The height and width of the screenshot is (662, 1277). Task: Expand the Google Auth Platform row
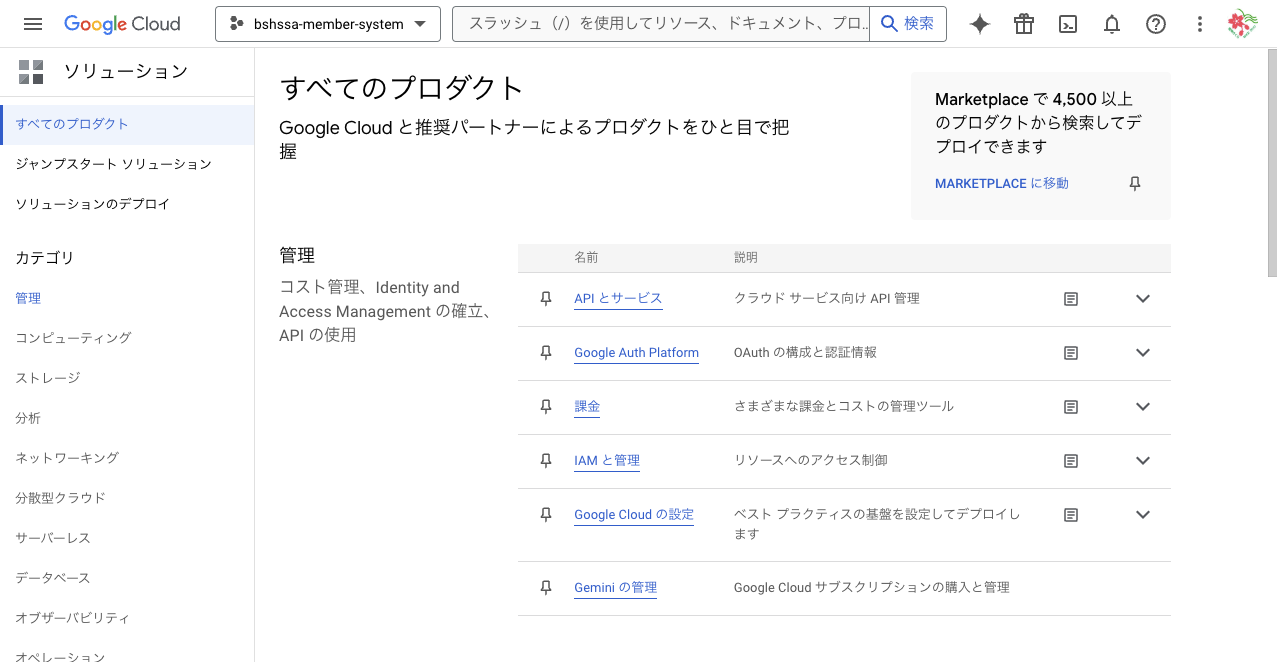(x=1143, y=353)
